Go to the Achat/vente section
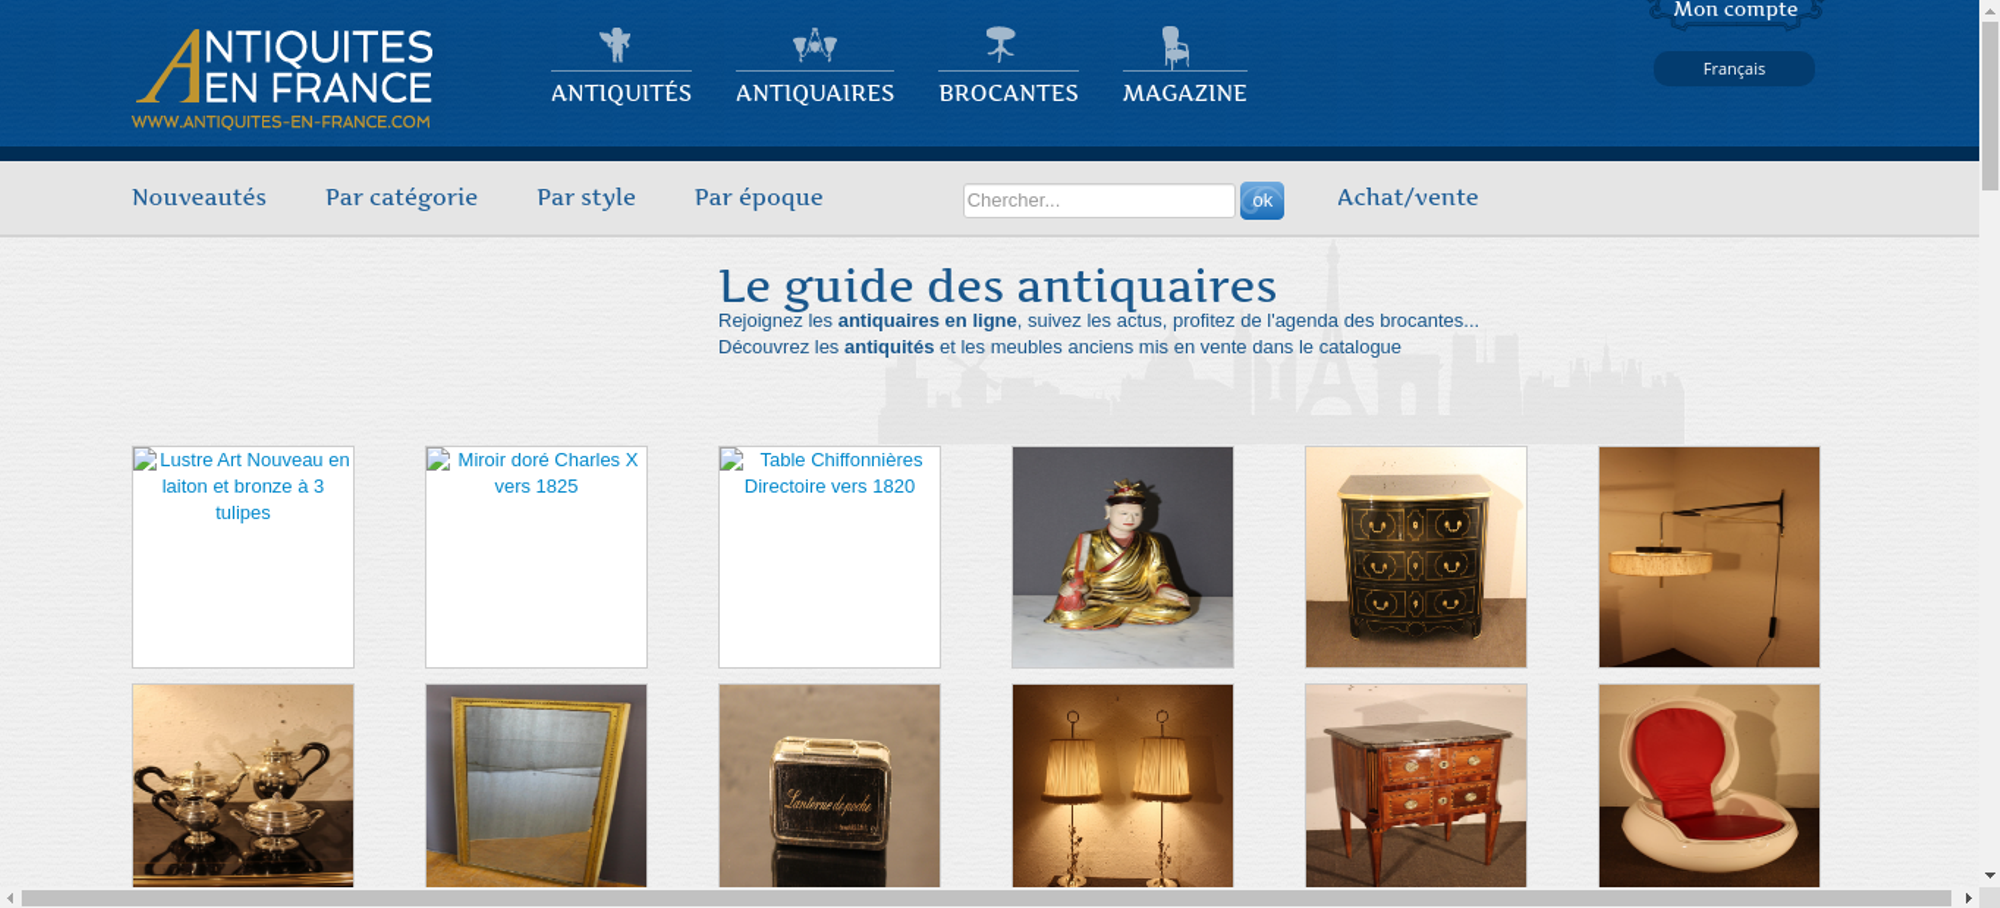Image resolution: width=2000 pixels, height=908 pixels. pos(1407,198)
